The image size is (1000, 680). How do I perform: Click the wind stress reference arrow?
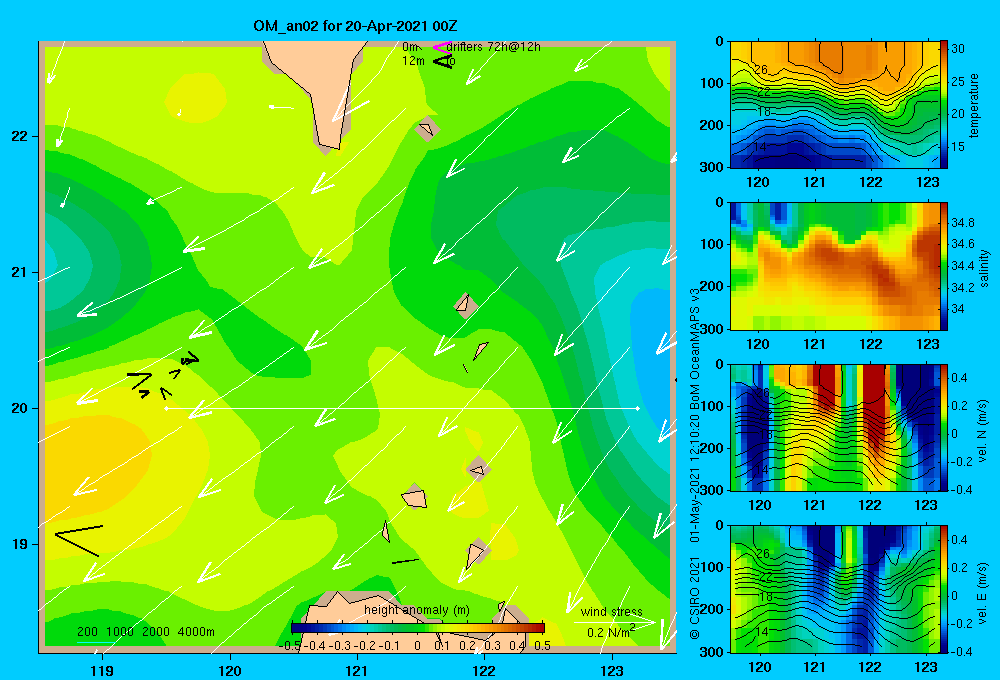615,622
